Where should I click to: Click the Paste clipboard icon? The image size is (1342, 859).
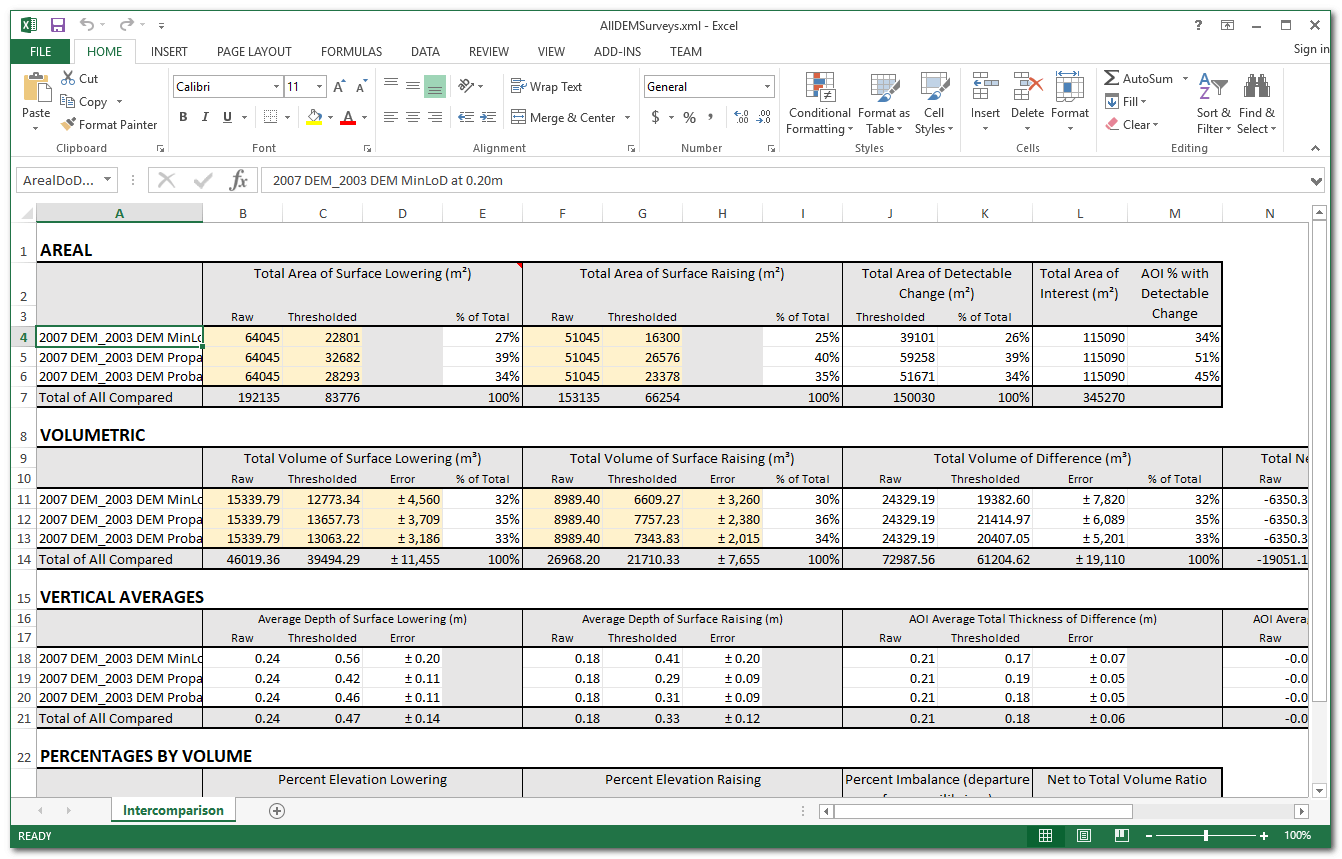pos(36,88)
